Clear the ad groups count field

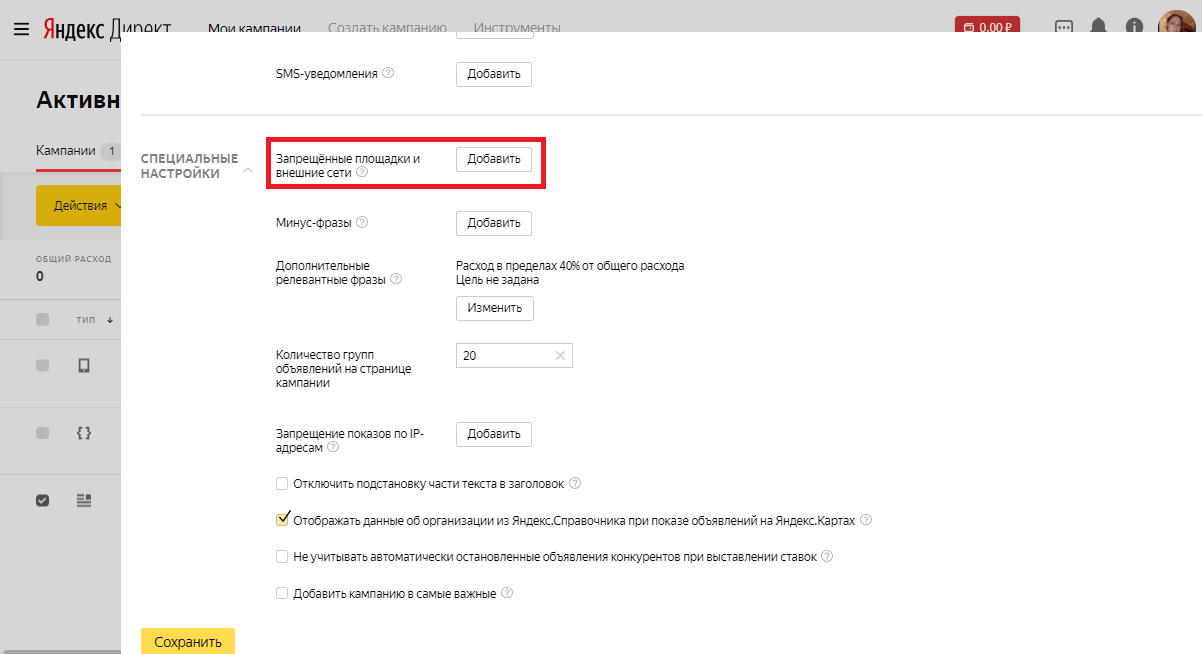point(560,355)
